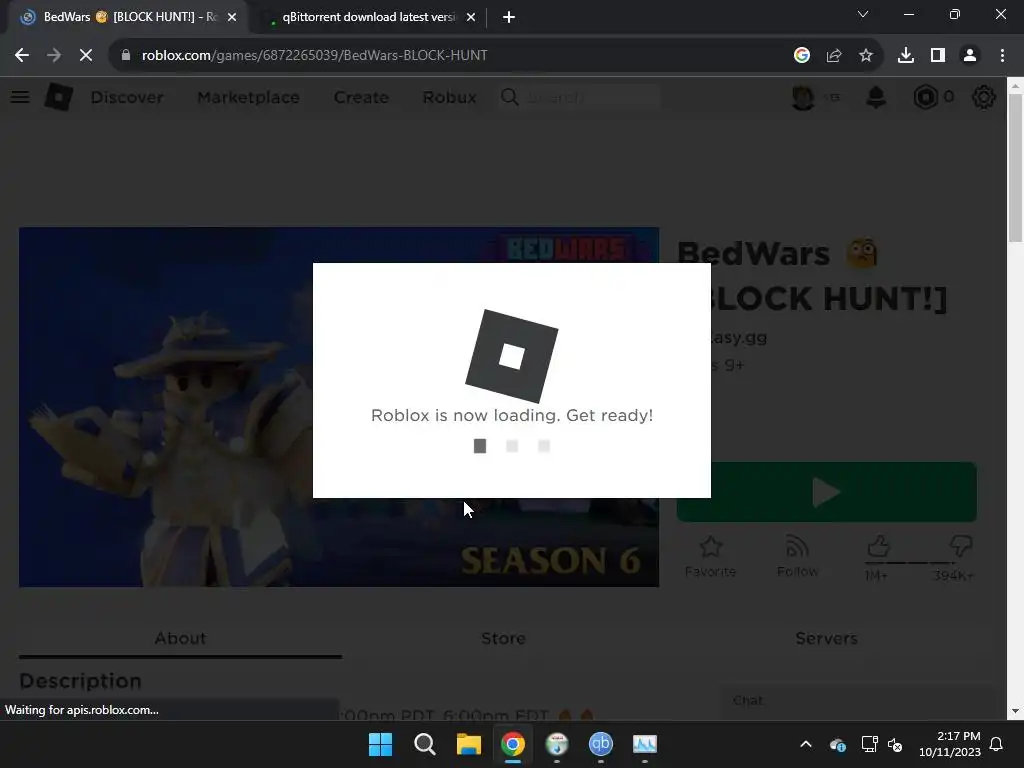Click the URL address bar
This screenshot has width=1024, height=768.
tap(457, 56)
